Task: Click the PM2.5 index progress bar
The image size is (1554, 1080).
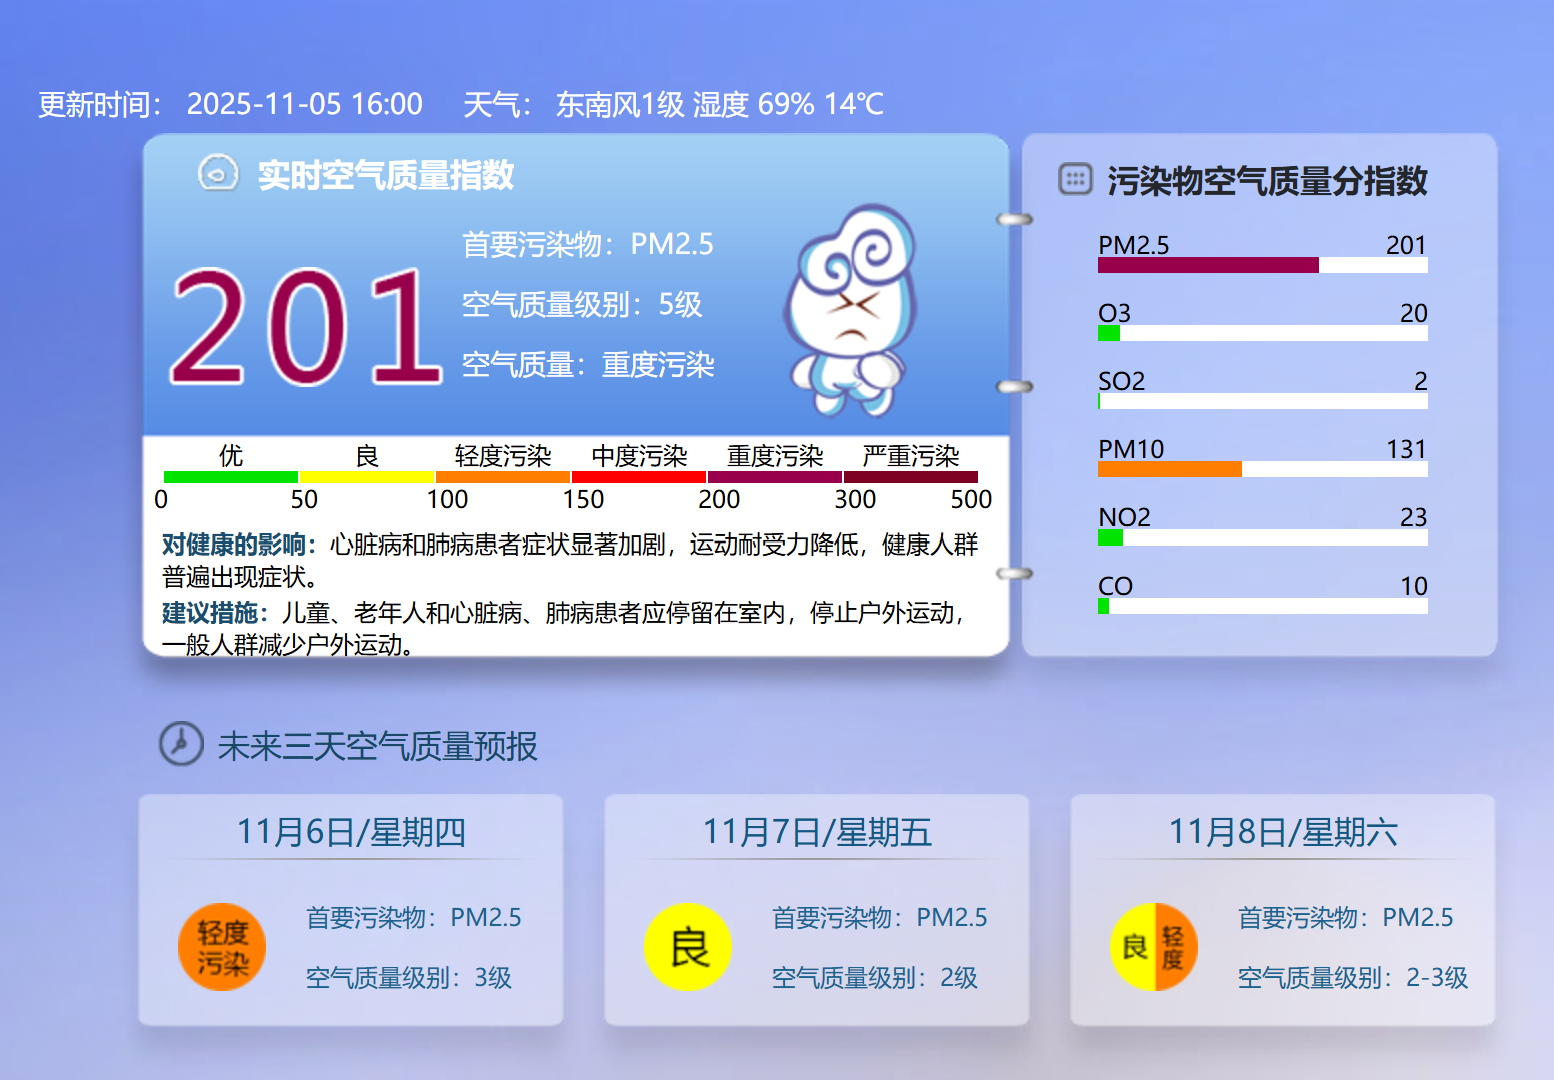Action: click(x=1262, y=265)
